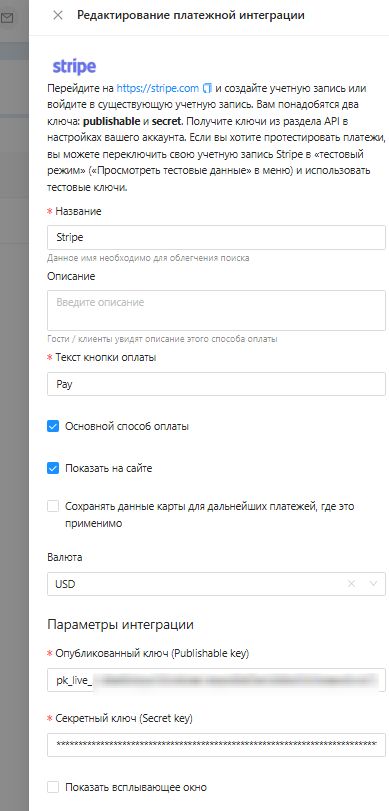Click into the Описание text area
This screenshot has height=811, width=389.
[216, 310]
